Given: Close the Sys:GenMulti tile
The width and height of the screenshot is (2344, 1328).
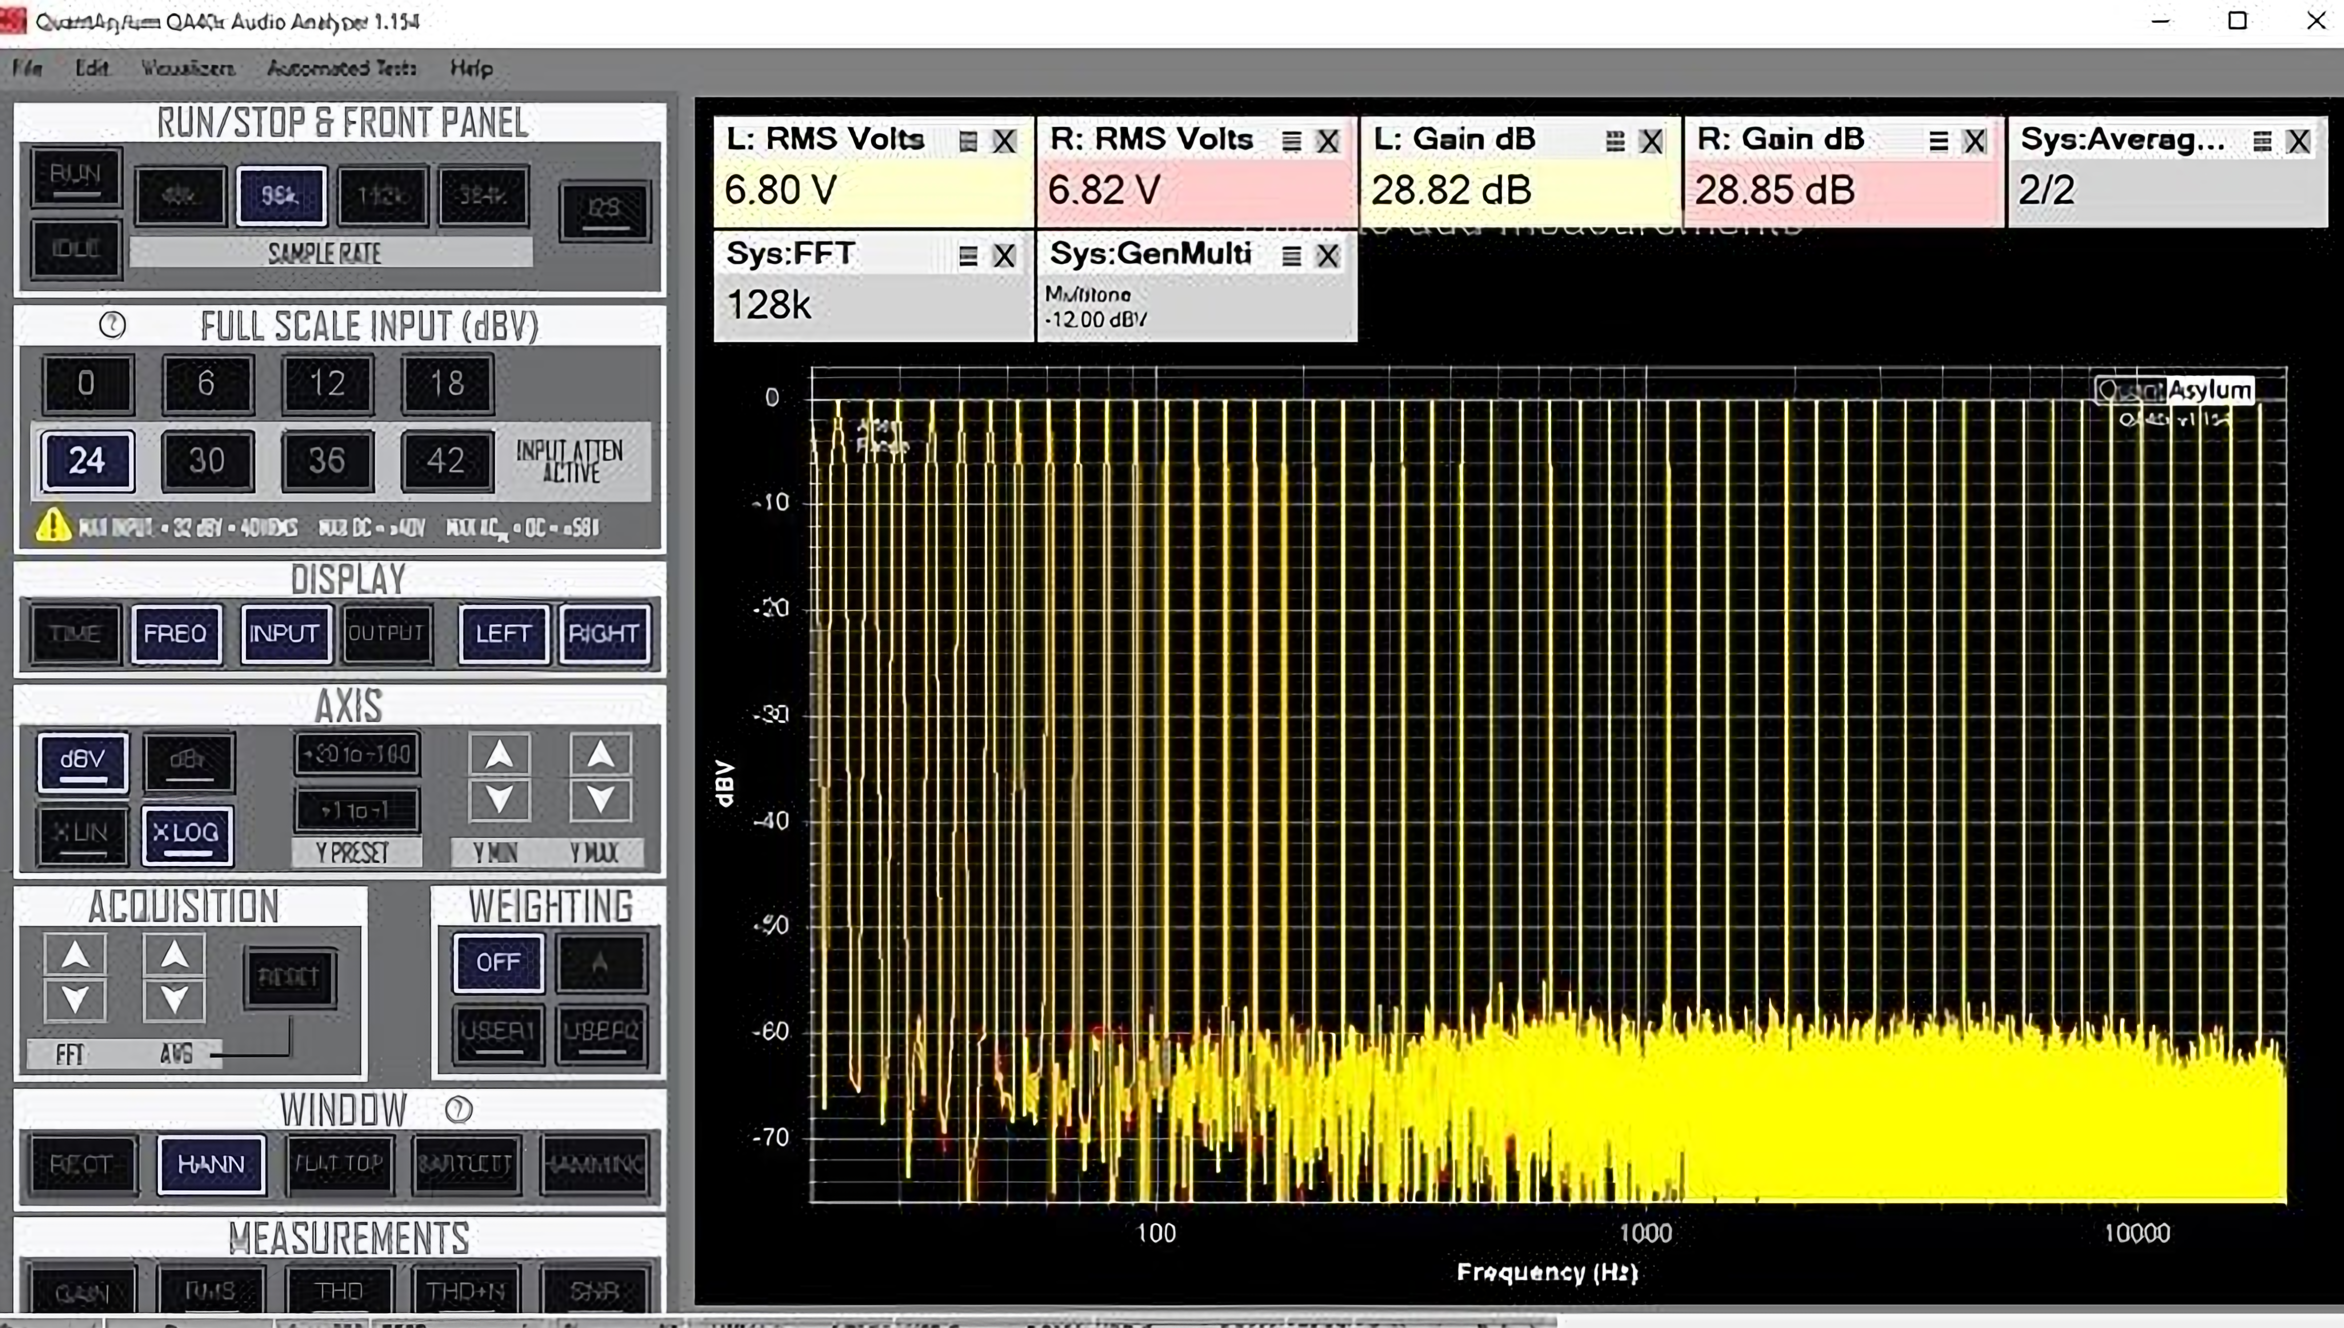Looking at the screenshot, I should (x=1327, y=256).
